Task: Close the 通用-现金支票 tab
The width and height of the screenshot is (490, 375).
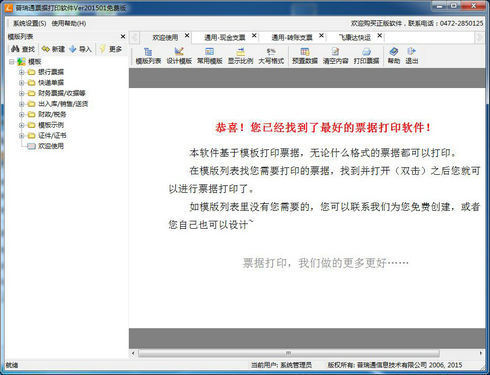Action: 254,35
